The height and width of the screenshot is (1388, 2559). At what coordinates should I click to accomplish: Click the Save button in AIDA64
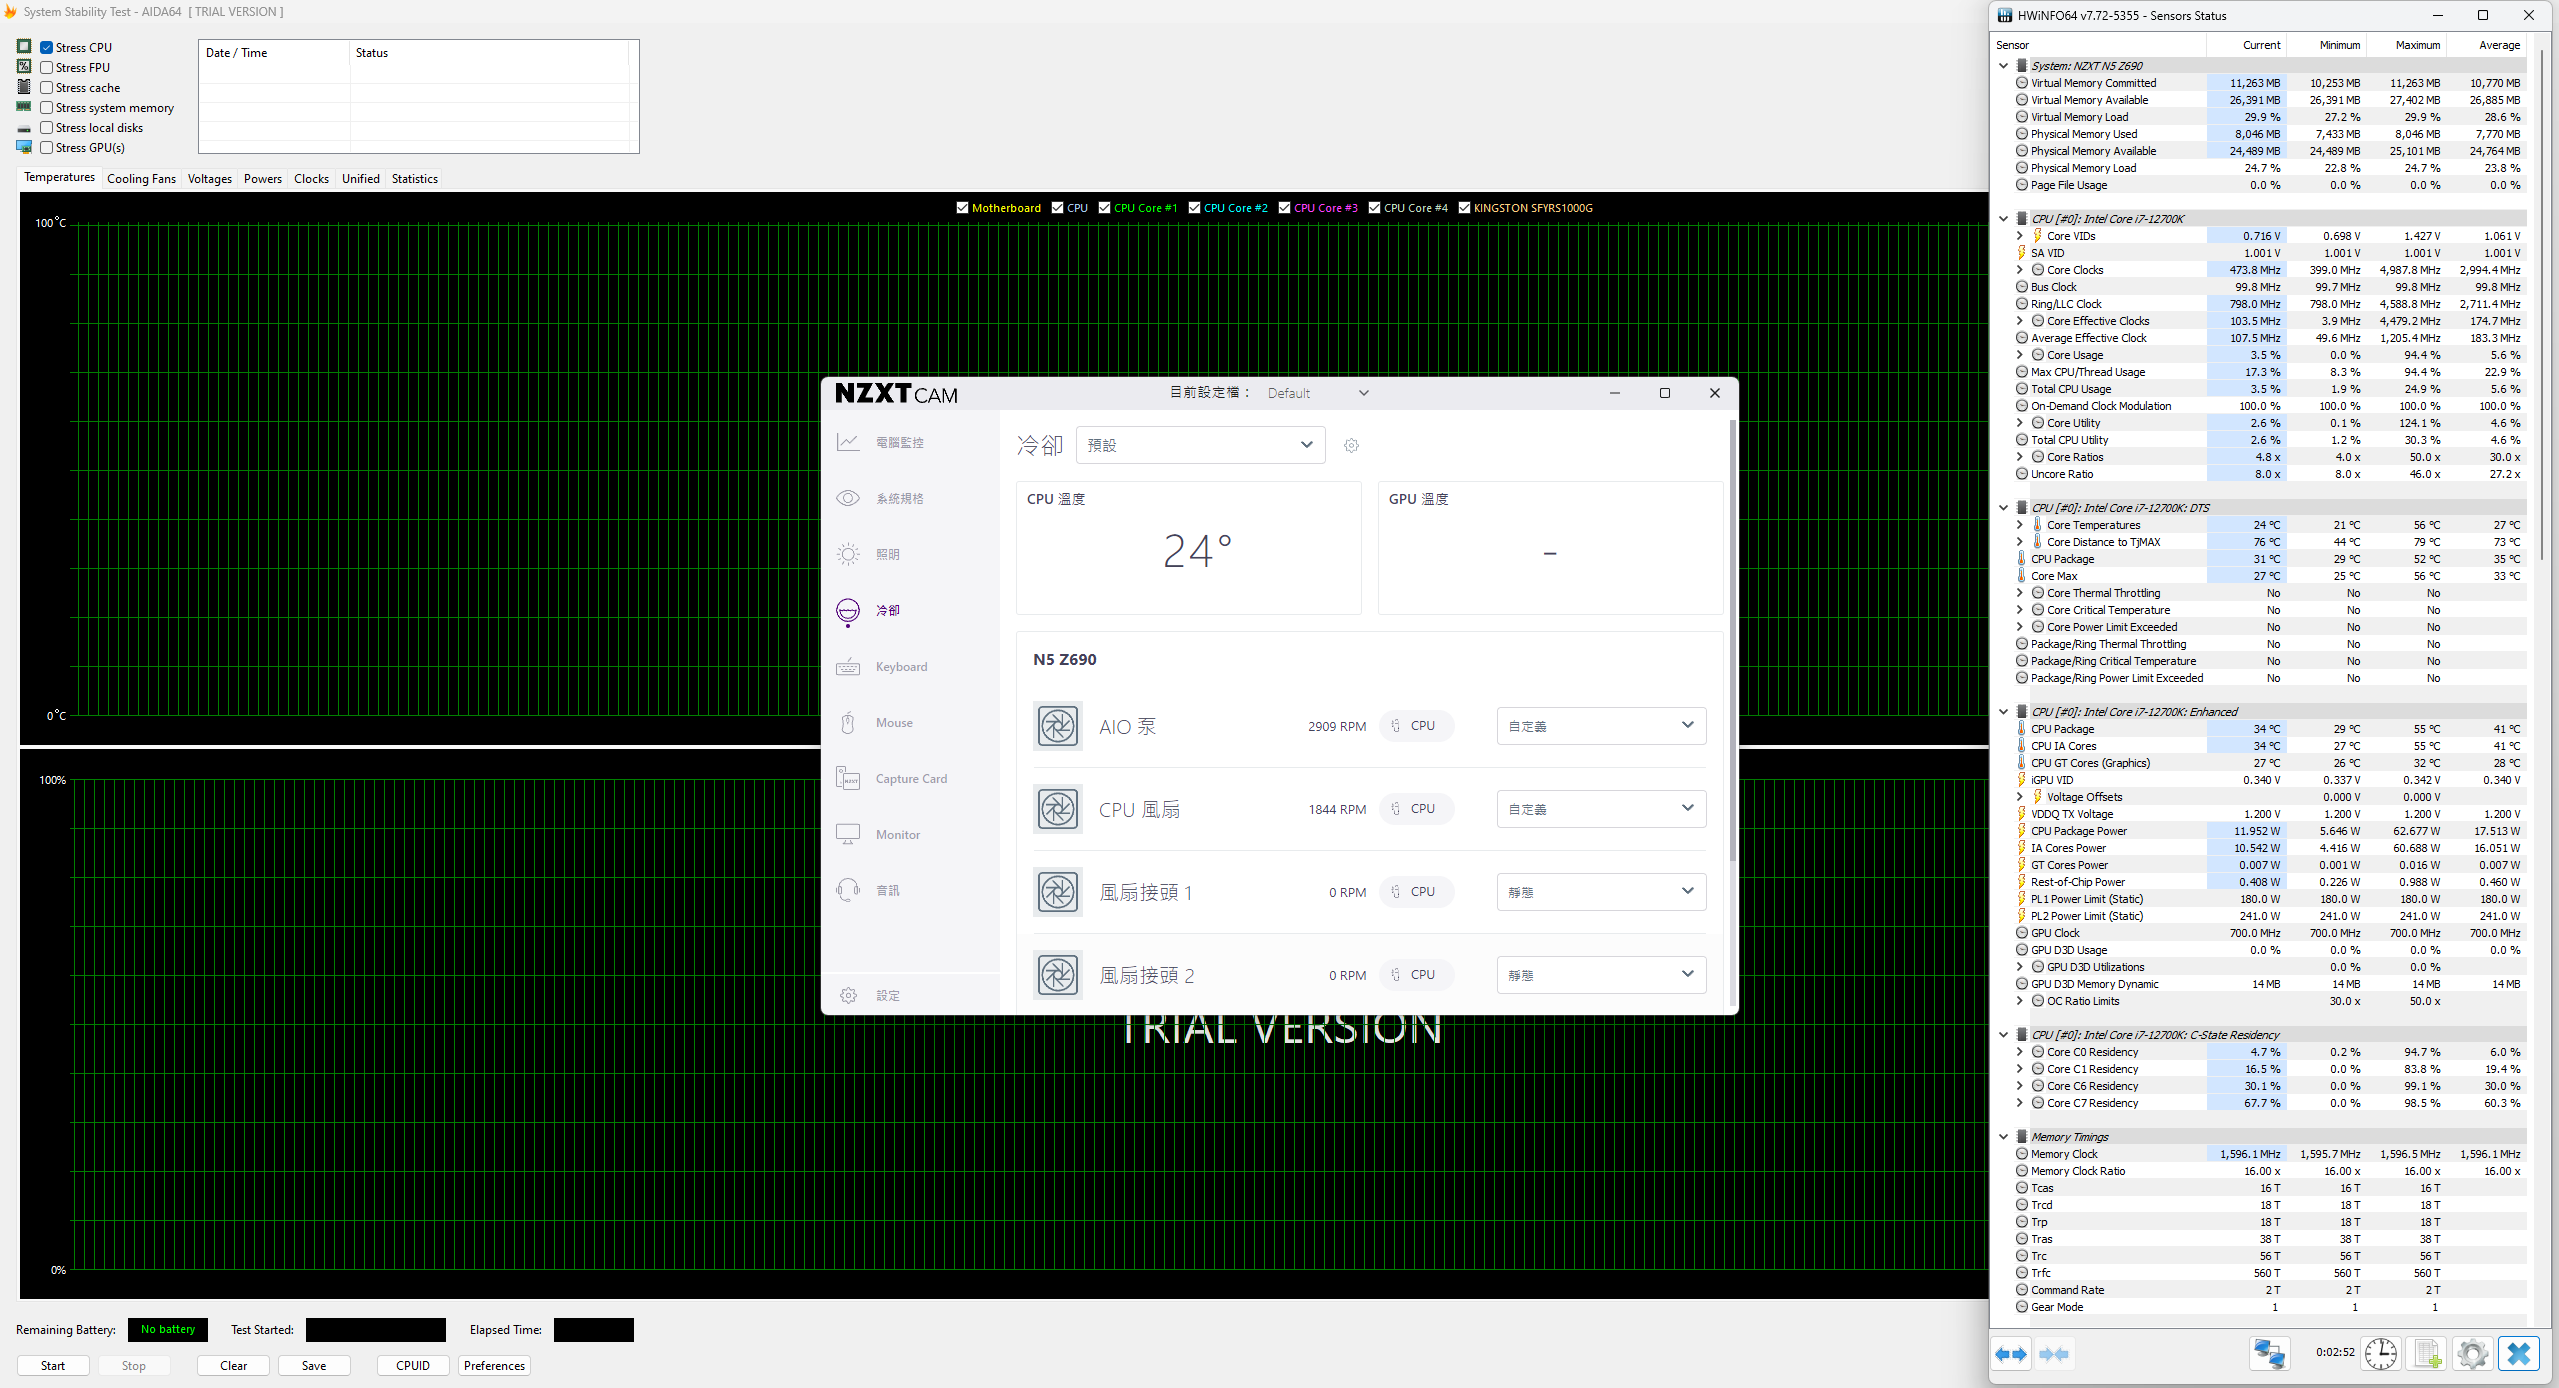(314, 1365)
